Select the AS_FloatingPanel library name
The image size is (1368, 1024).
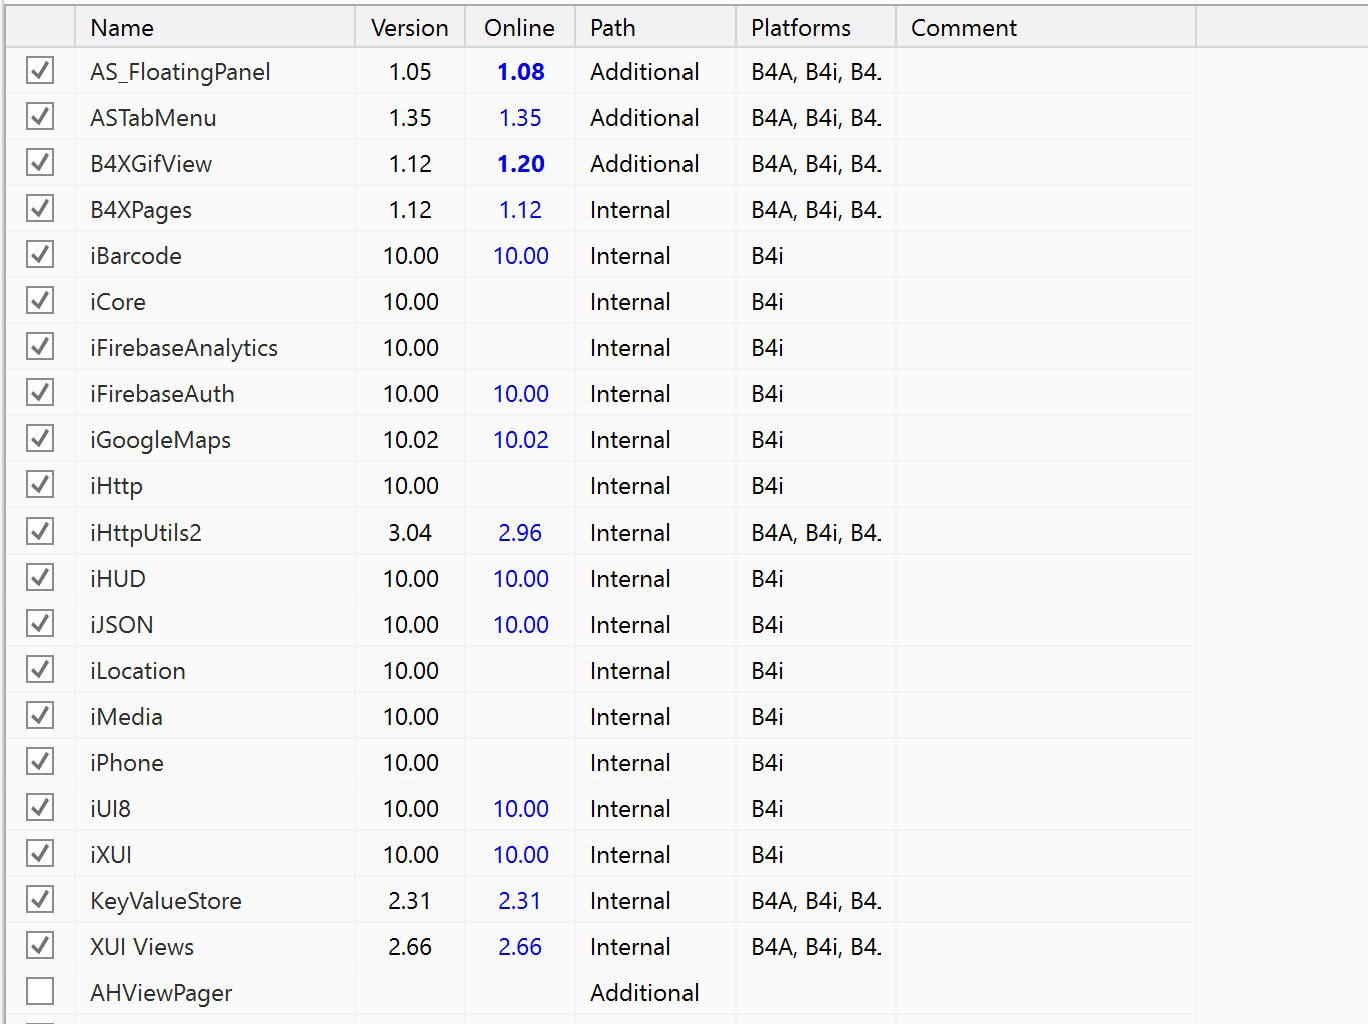(180, 72)
